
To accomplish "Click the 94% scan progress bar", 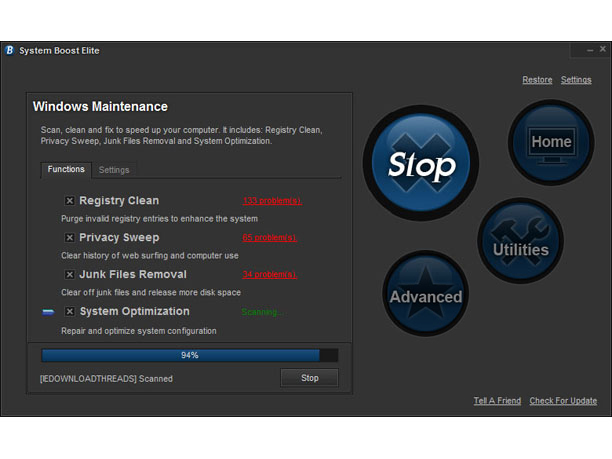I will pyautogui.click(x=190, y=355).
